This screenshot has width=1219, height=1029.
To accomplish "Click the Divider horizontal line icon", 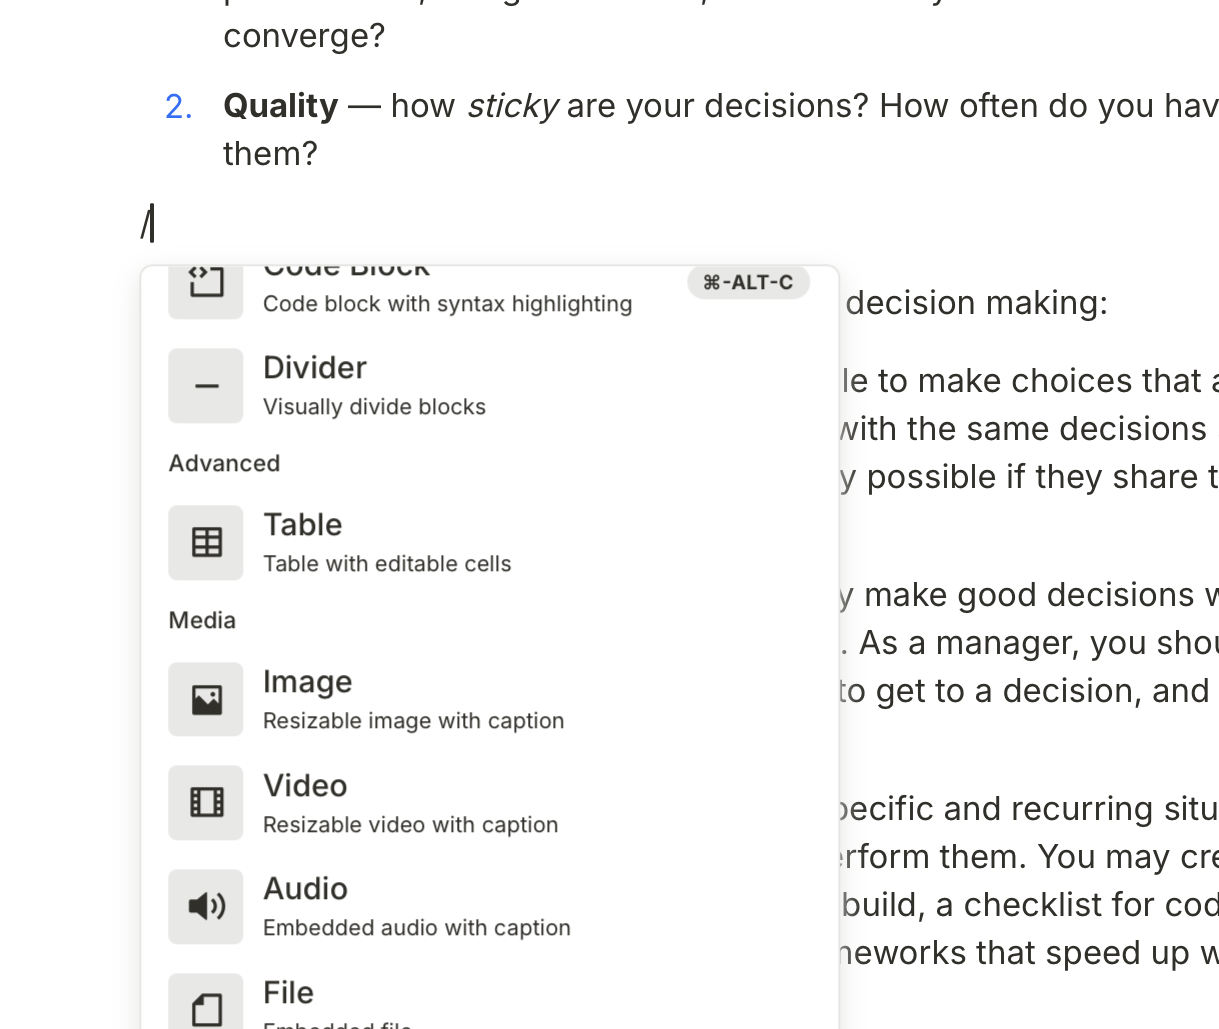I will (206, 386).
